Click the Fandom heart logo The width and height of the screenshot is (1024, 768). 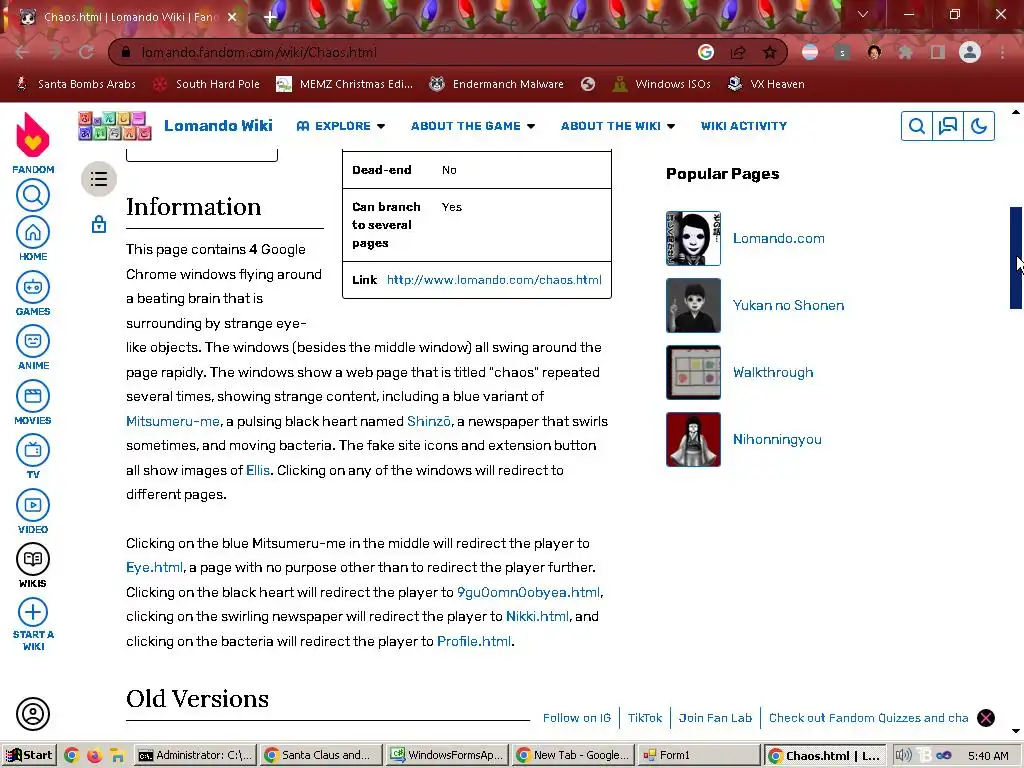(x=33, y=135)
